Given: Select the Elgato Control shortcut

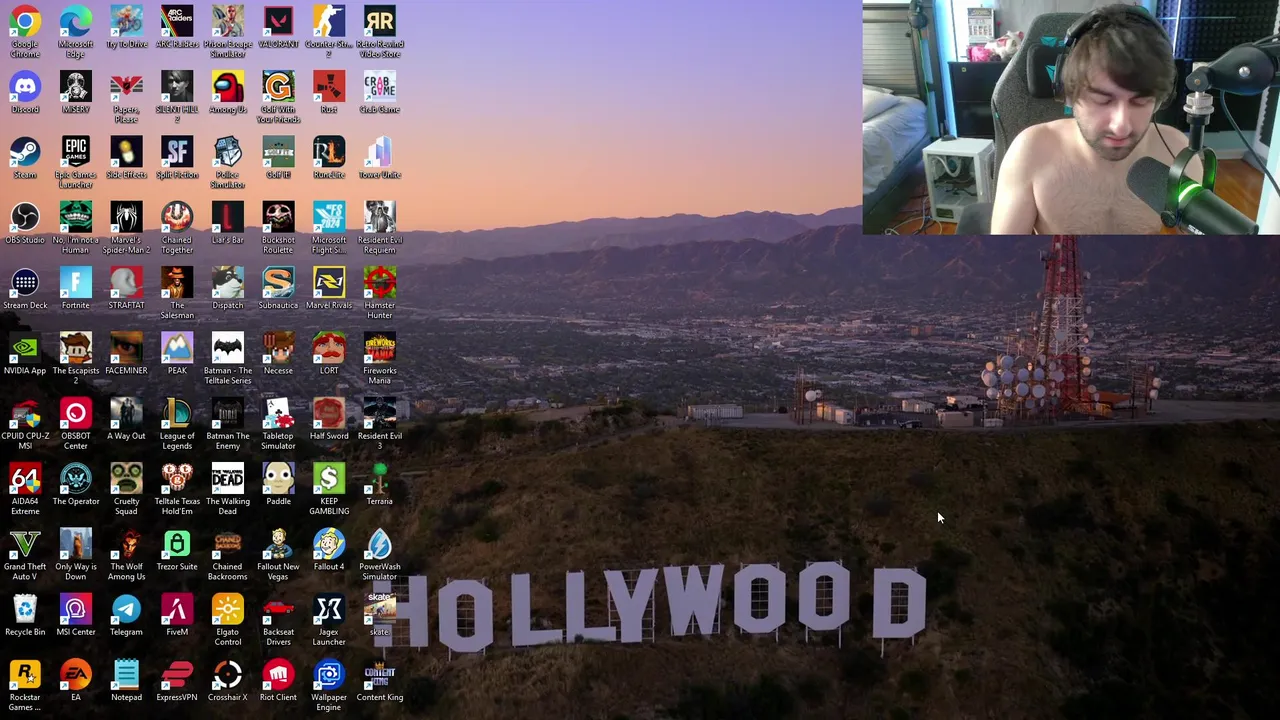Looking at the screenshot, I should [228, 608].
